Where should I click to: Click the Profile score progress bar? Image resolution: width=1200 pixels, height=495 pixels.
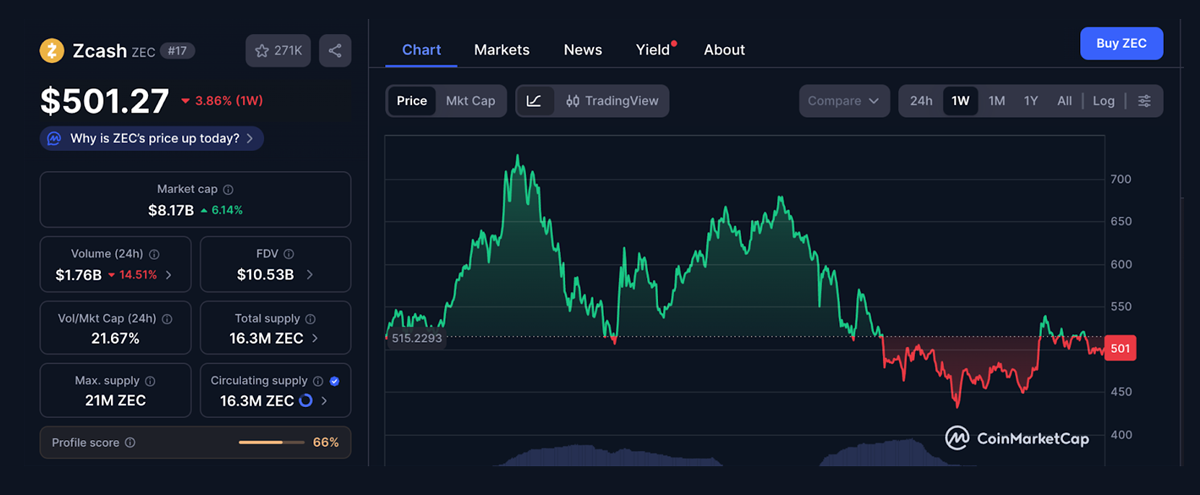coord(274,442)
